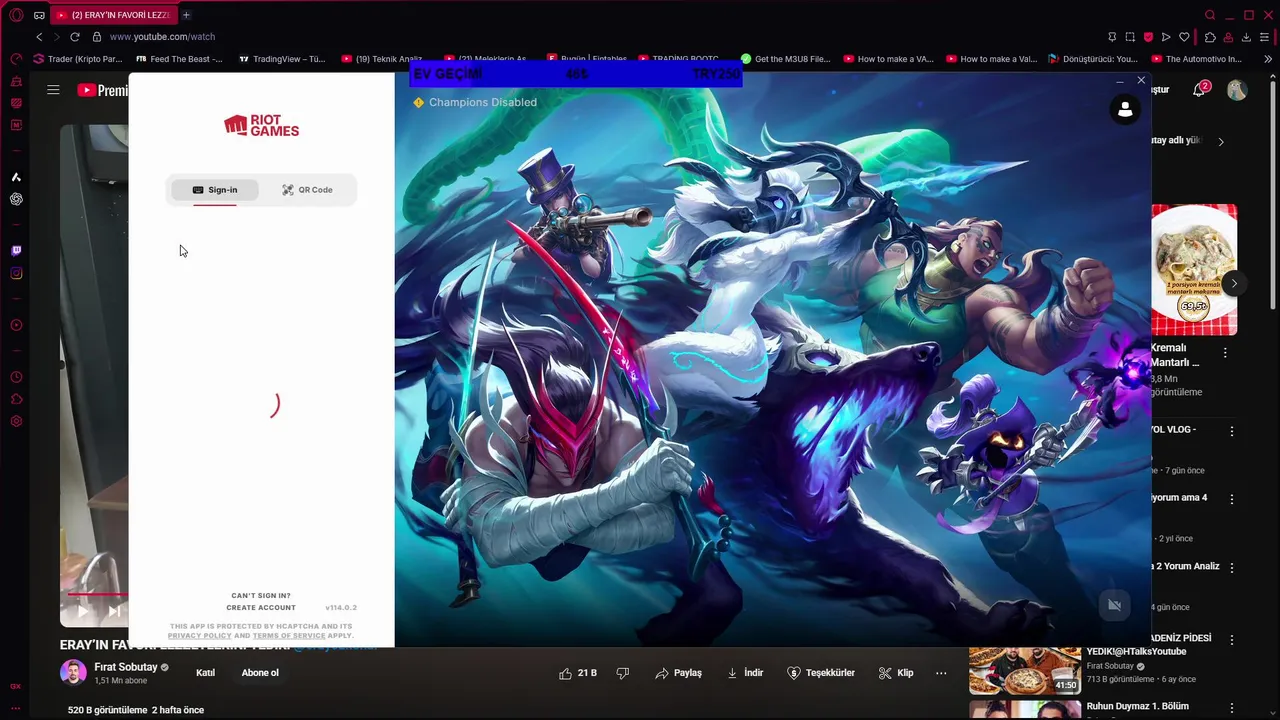
Task: Click the video progress bar
Action: point(97,594)
